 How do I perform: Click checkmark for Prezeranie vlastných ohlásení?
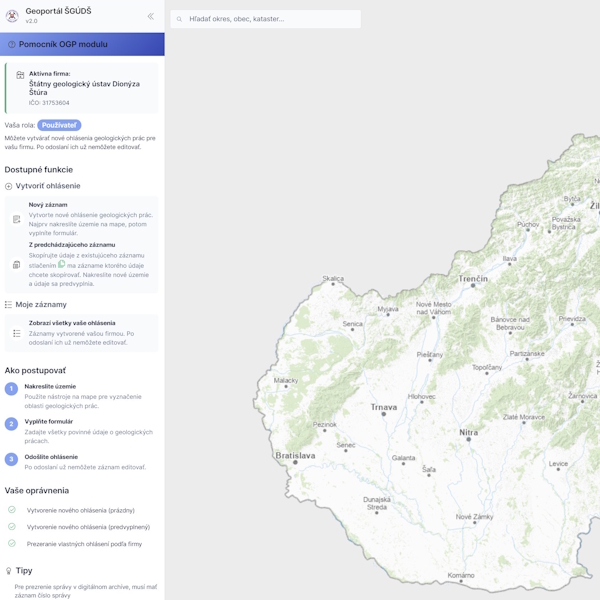[x=12, y=544]
